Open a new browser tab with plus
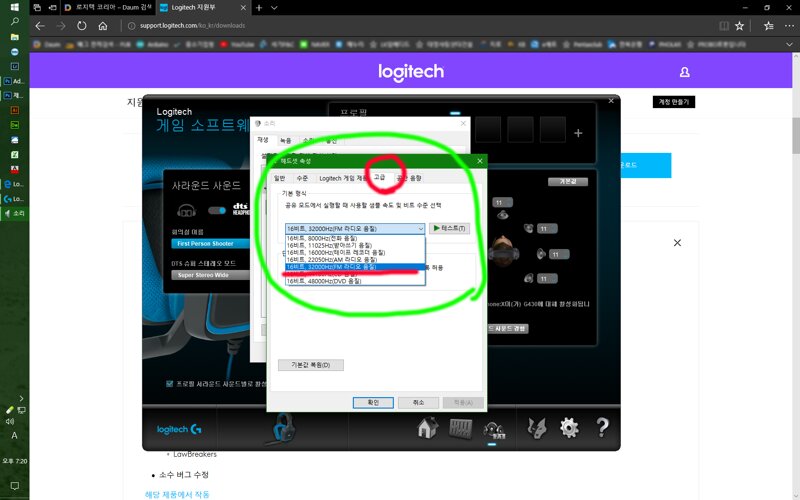 click(x=259, y=8)
